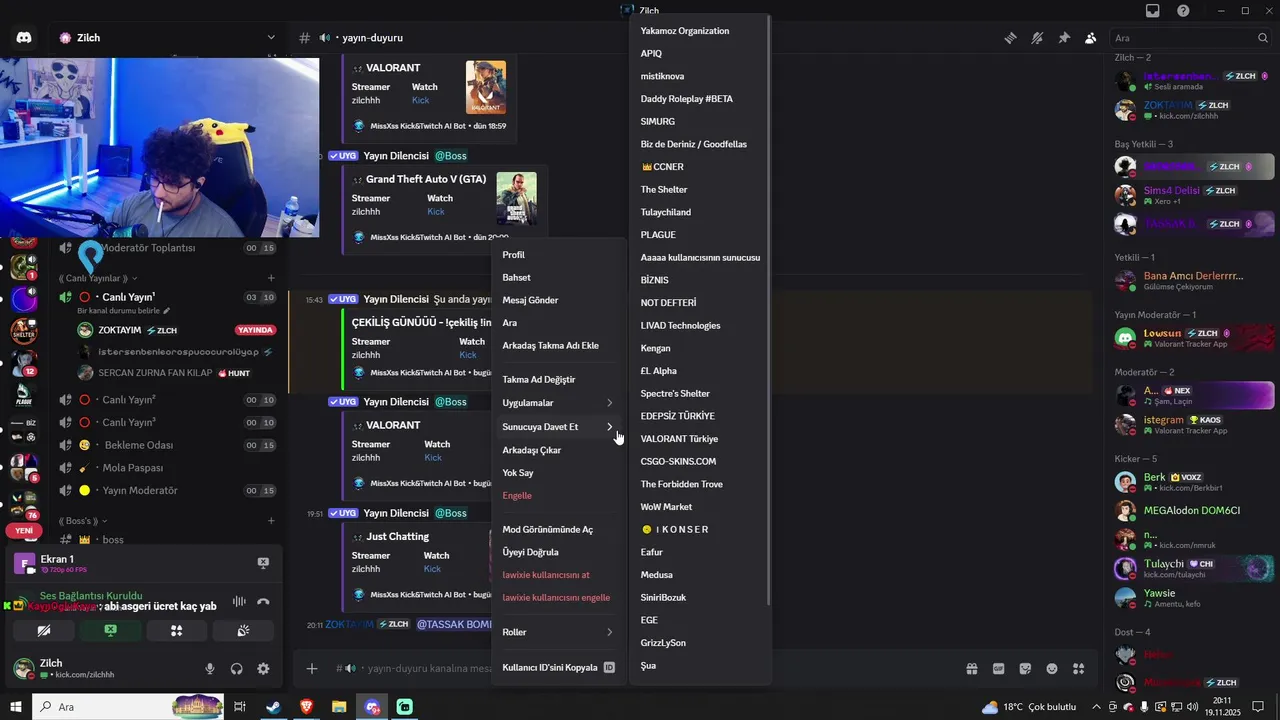Show hidden system tray icons

(1095, 707)
